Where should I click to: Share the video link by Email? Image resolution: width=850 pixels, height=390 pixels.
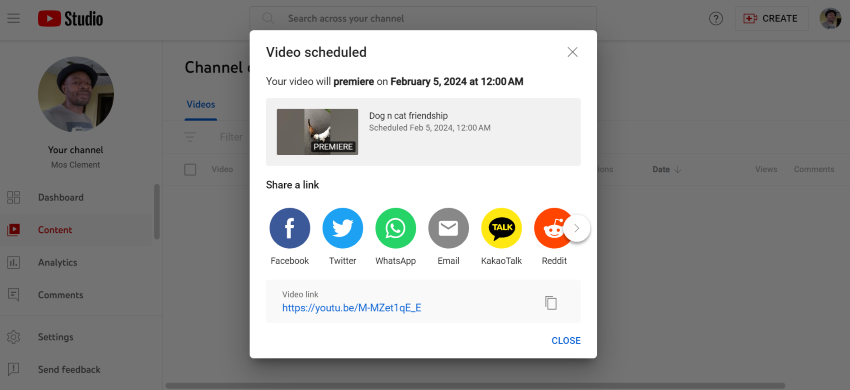448,228
